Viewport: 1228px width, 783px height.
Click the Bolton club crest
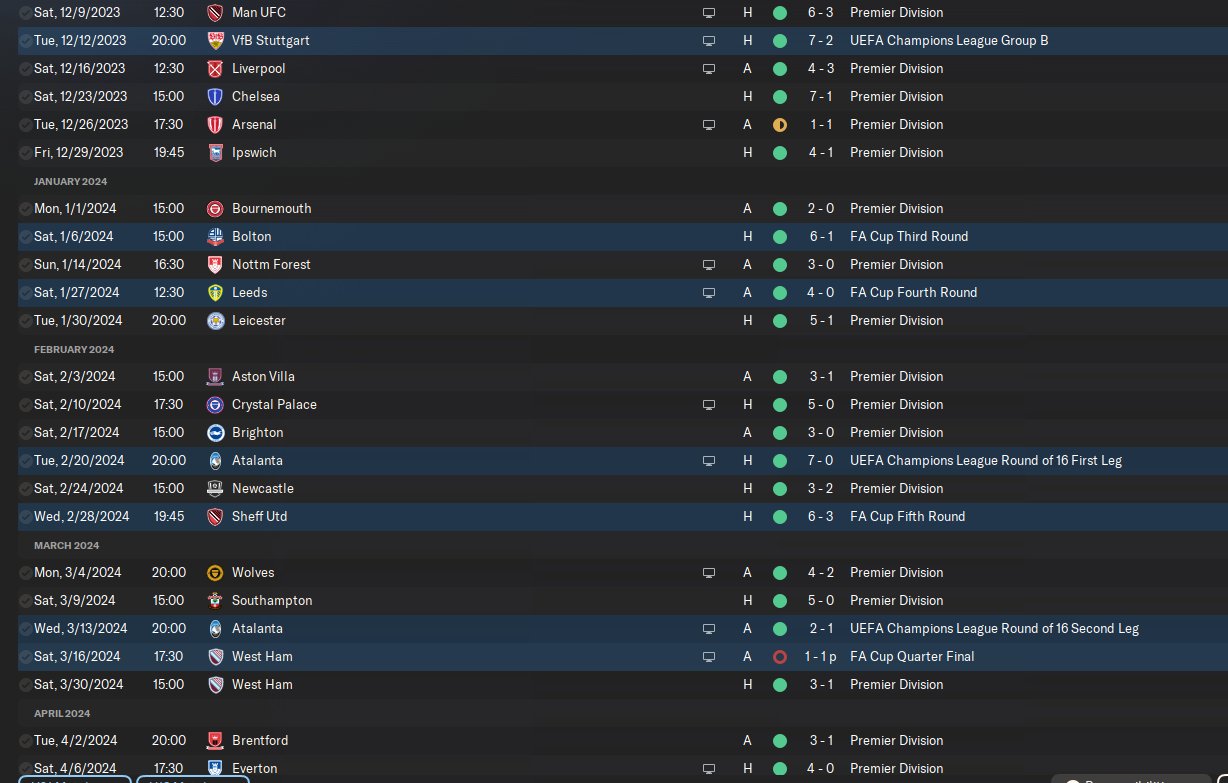[215, 237]
